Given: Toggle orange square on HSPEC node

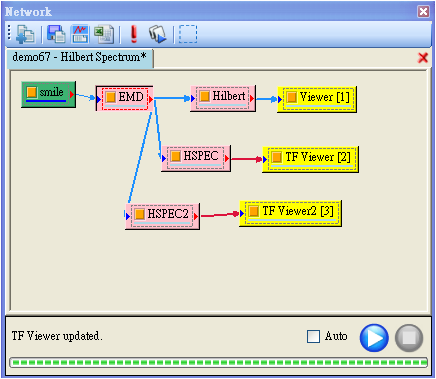Looking at the screenshot, I should pos(175,156).
